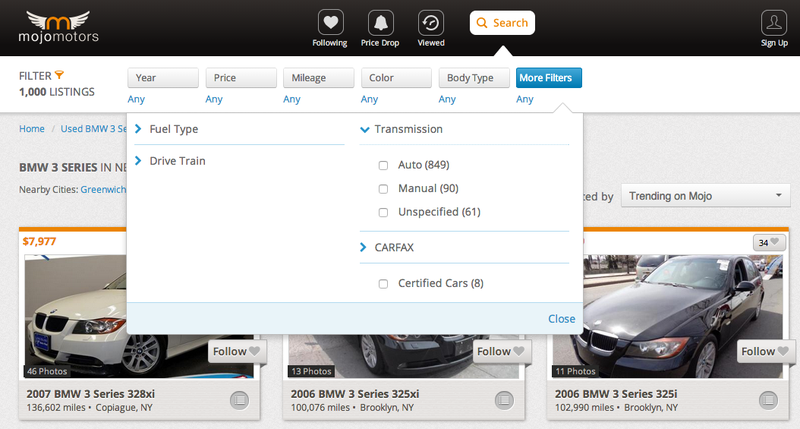Open the Greenwich nearby city link

[103, 189]
